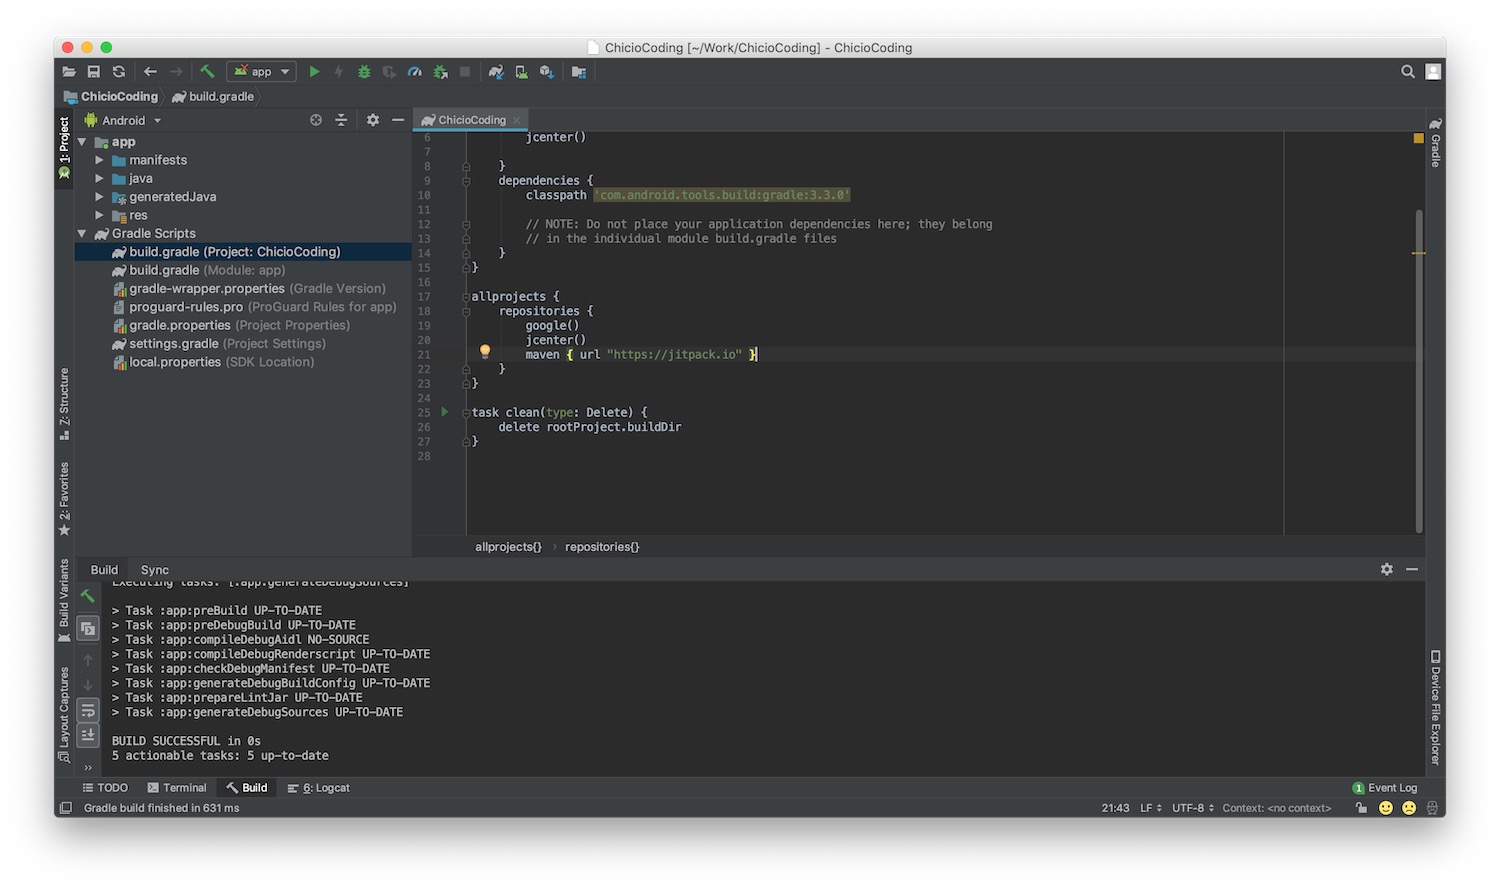Image resolution: width=1500 pixels, height=889 pixels.
Task: Open the TODO tool window
Action: (x=105, y=788)
